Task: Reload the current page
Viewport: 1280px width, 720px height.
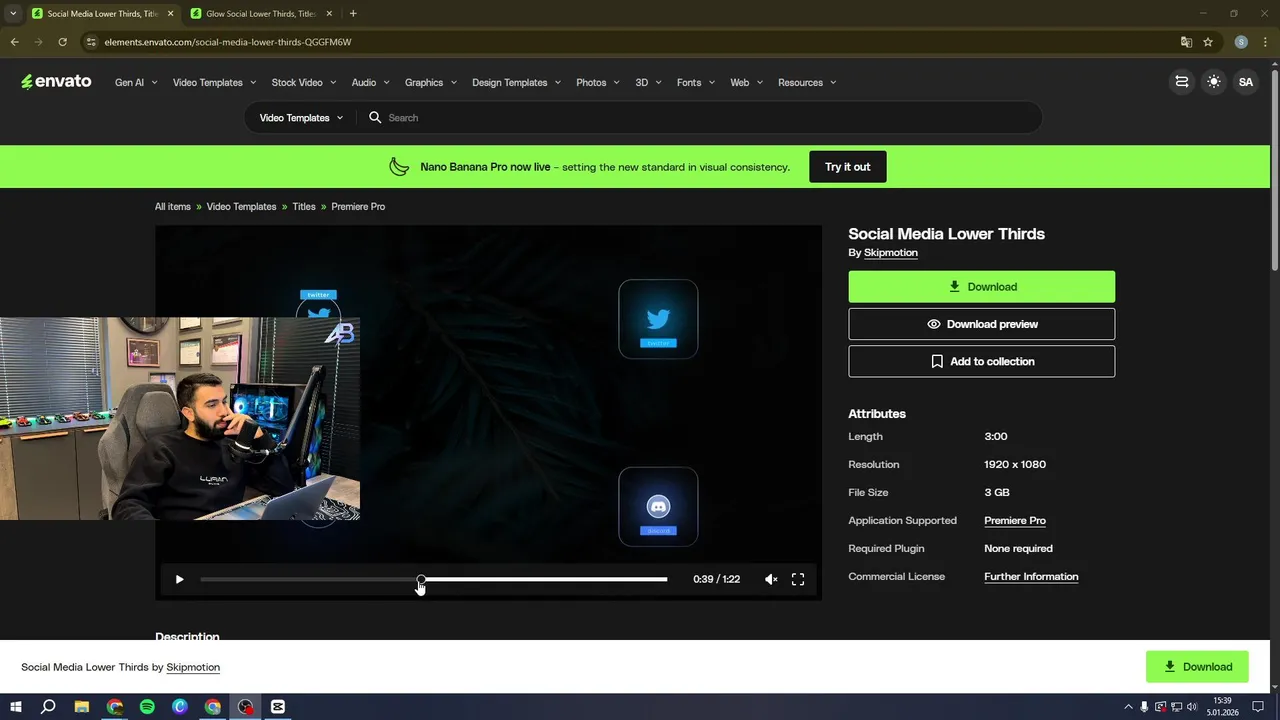Action: pos(62,42)
